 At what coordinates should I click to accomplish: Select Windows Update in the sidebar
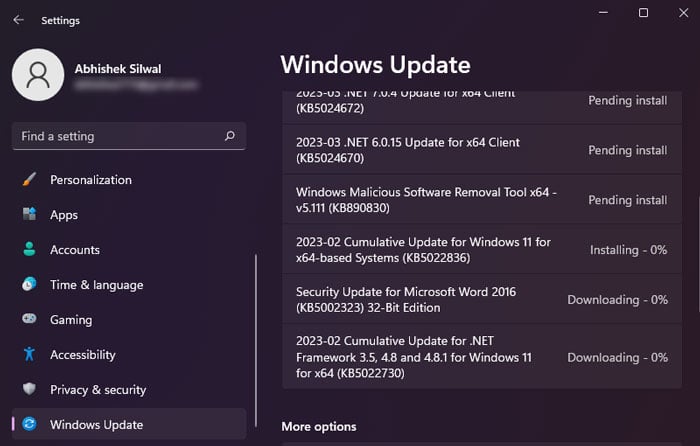[129, 424]
